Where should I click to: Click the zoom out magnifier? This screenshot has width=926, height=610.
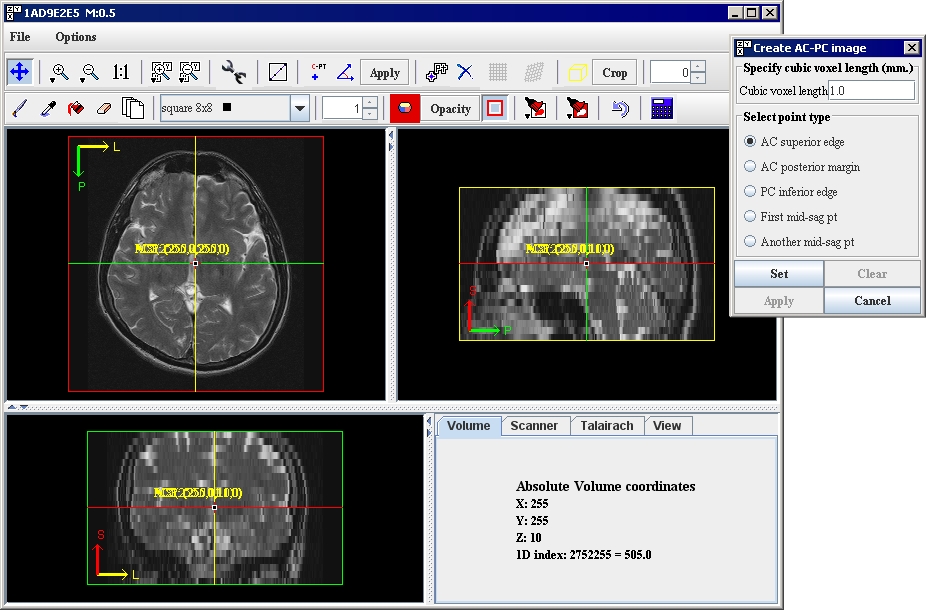[90, 72]
